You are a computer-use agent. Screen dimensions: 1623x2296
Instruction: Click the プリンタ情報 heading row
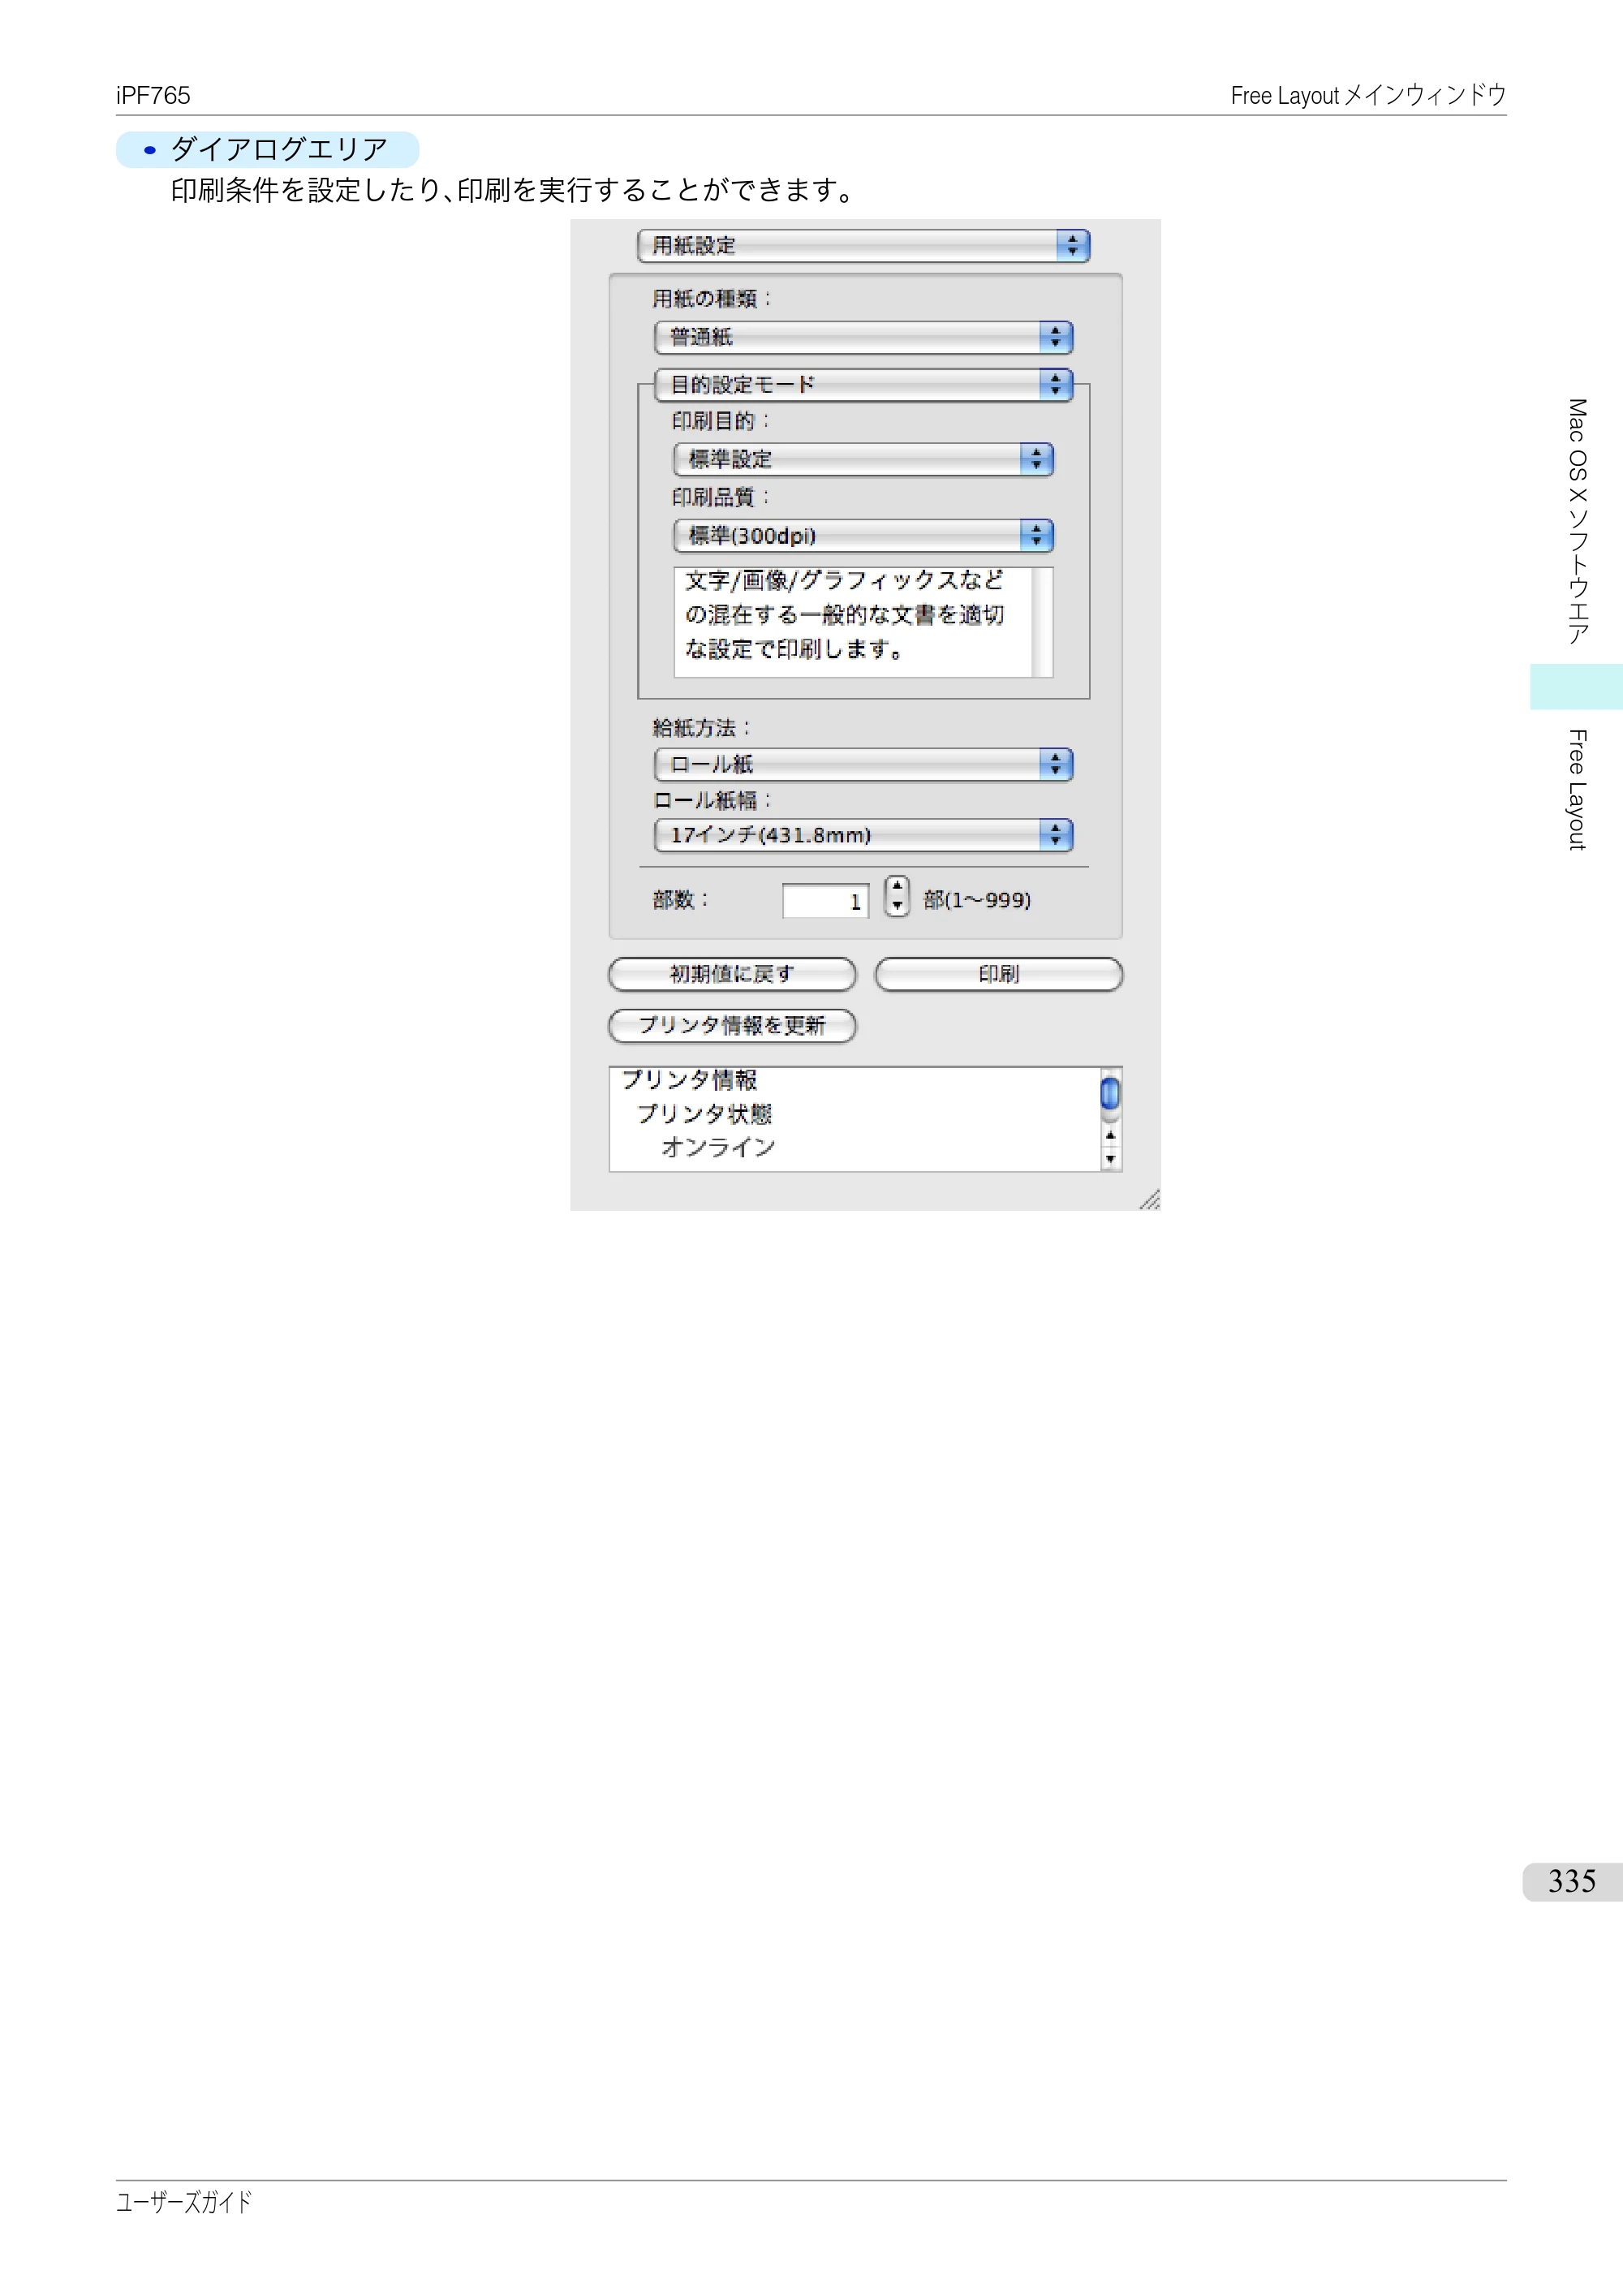[x=690, y=1080]
